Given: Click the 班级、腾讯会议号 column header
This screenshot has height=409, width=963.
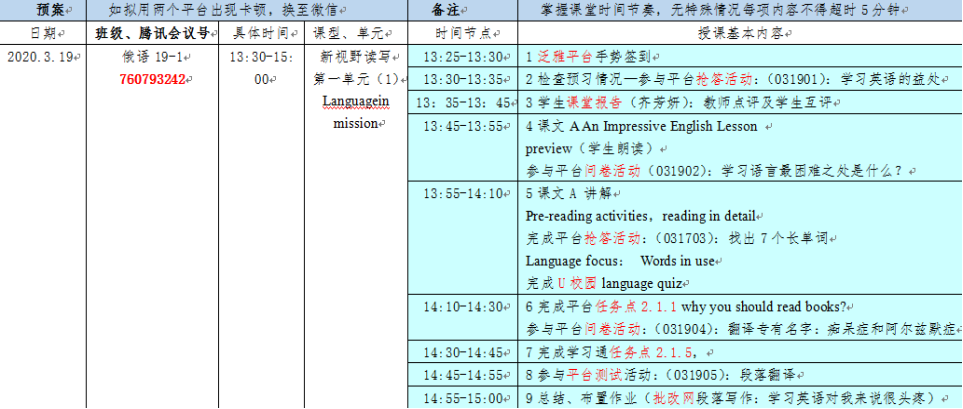Looking at the screenshot, I should pos(151,33).
